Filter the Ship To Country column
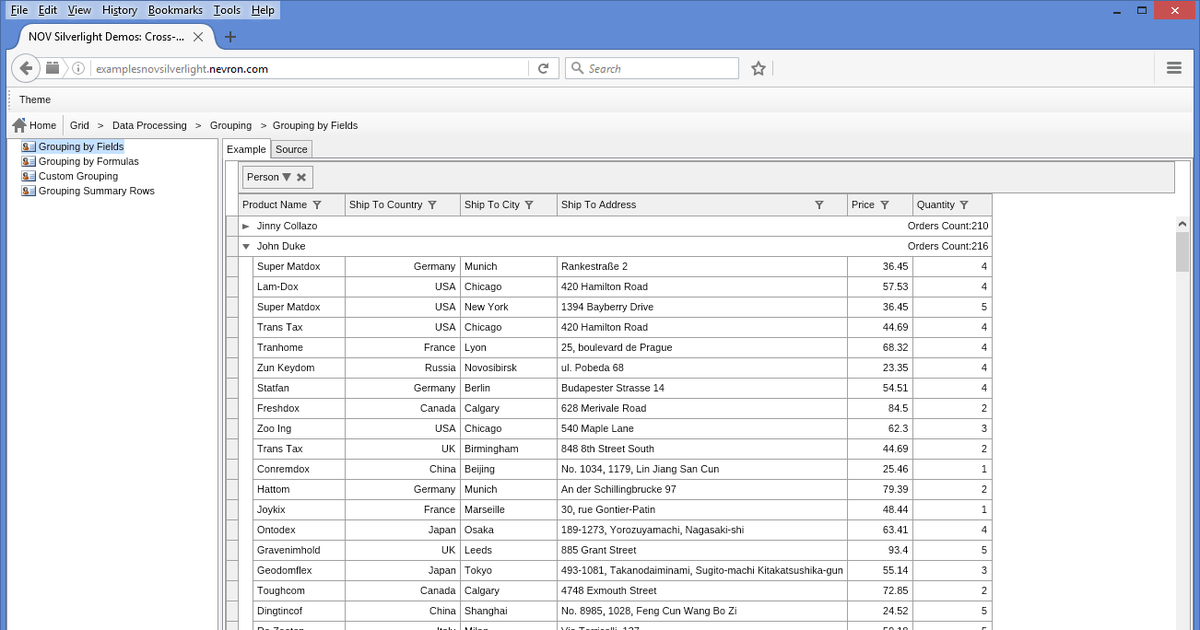This screenshot has width=1200, height=630. pyautogui.click(x=433, y=205)
